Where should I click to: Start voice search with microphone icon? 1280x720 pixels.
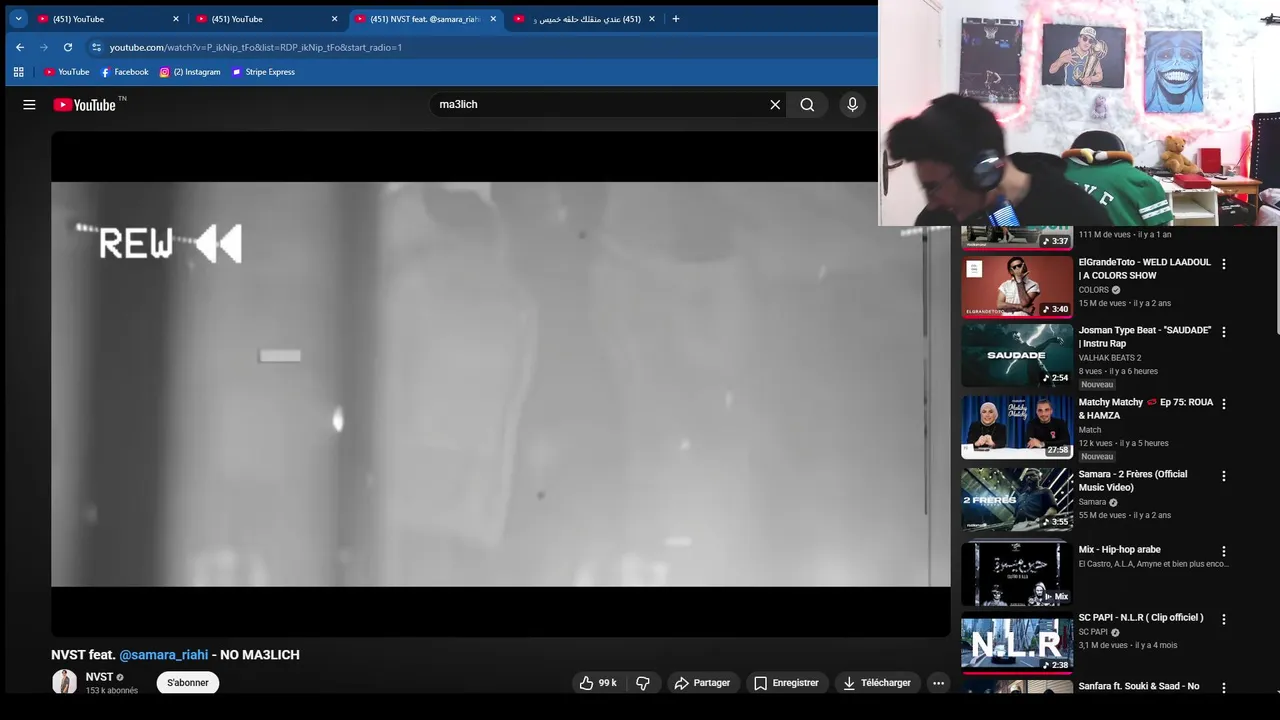click(x=852, y=104)
